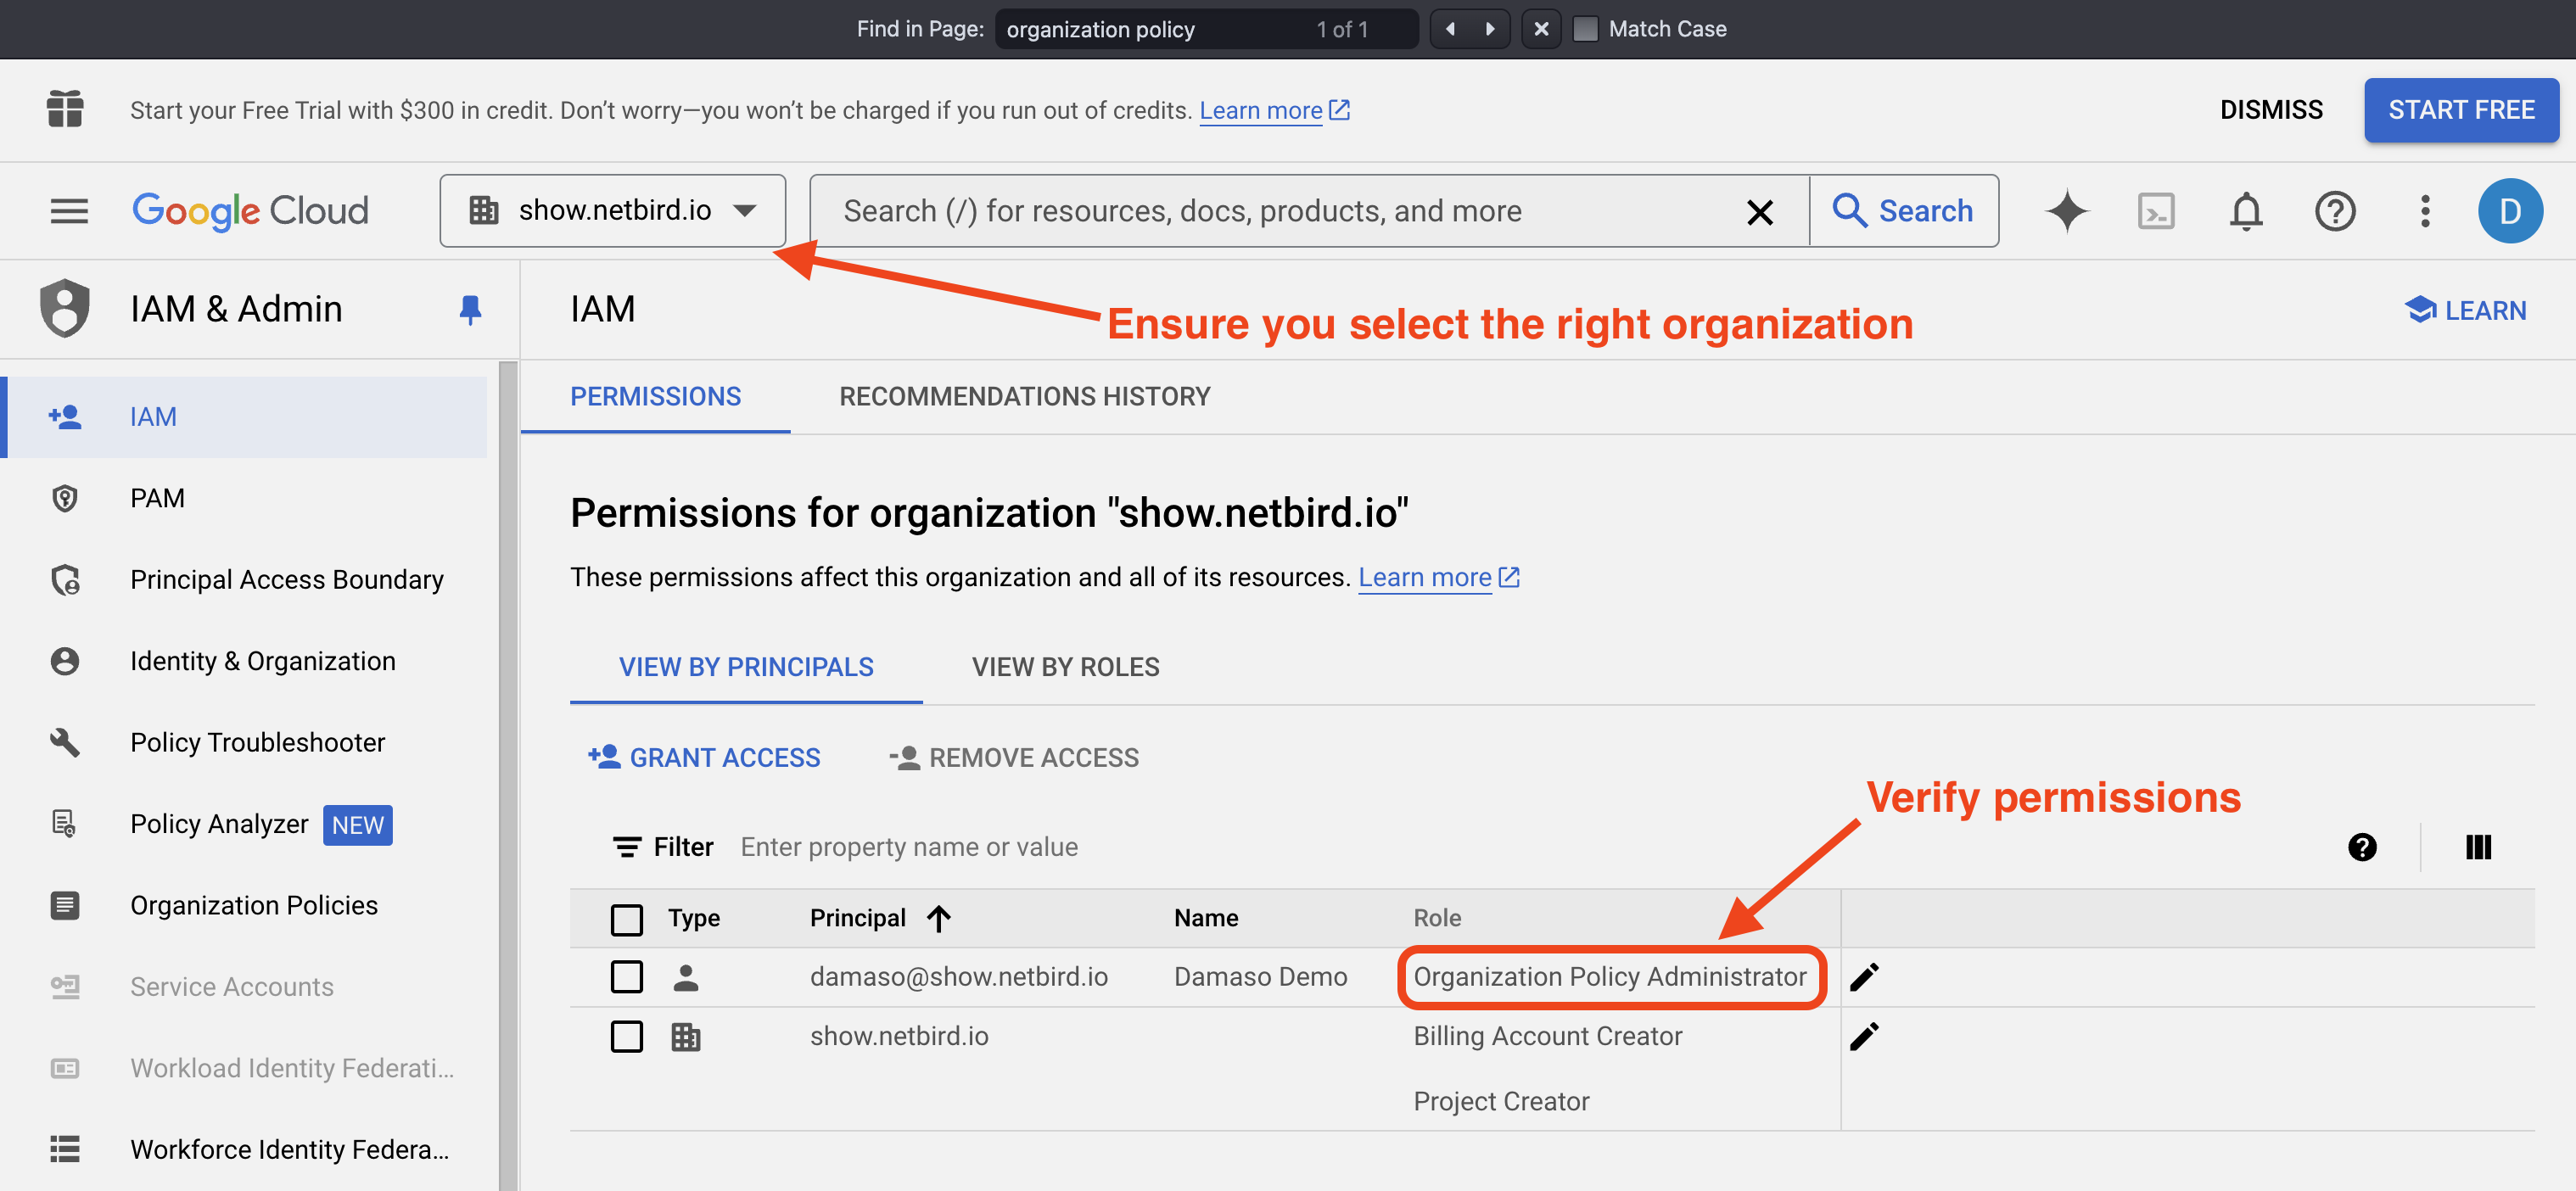Check the first row checkbox in permissions table
2576x1191 pixels.
(626, 976)
